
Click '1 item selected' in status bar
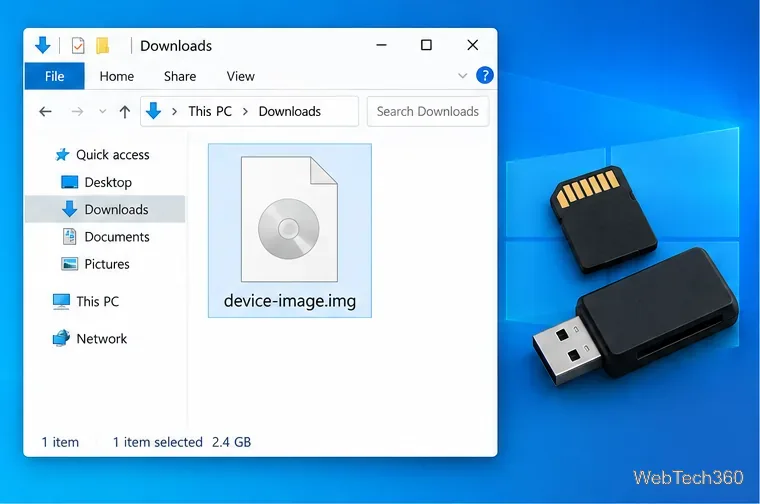click(158, 442)
